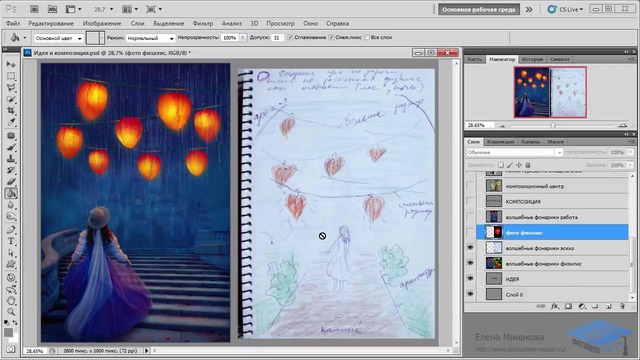Select the Healing Brush tool
The image size is (640, 360).
click(11, 136)
